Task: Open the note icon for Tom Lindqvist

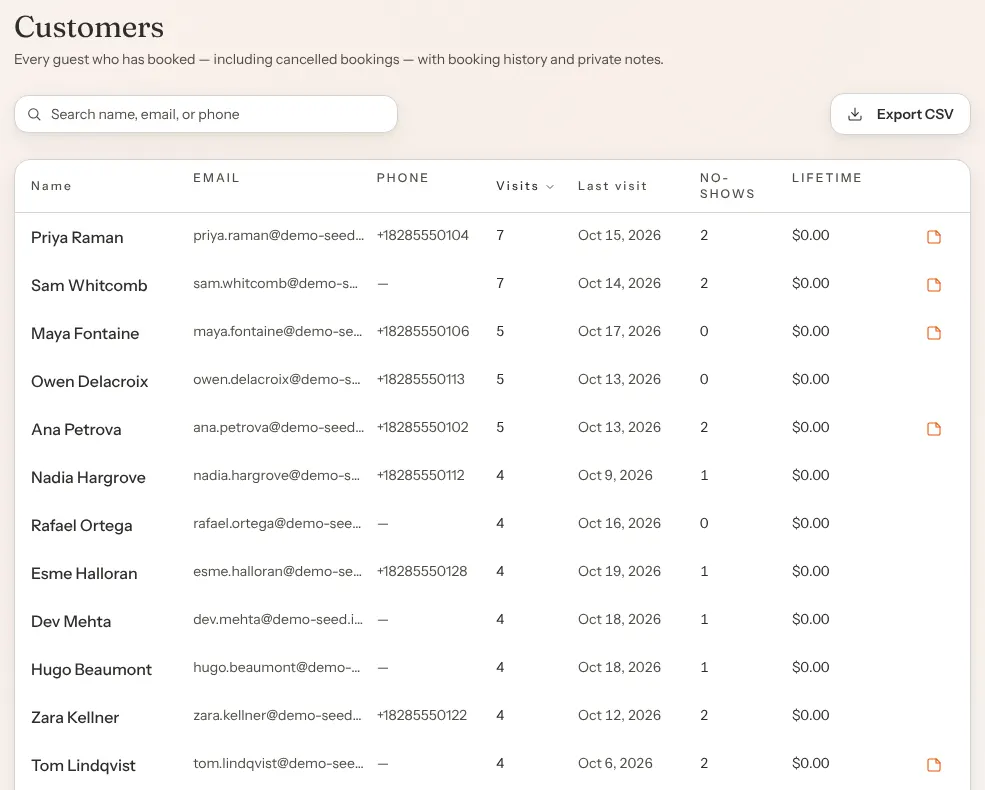Action: coord(934,765)
